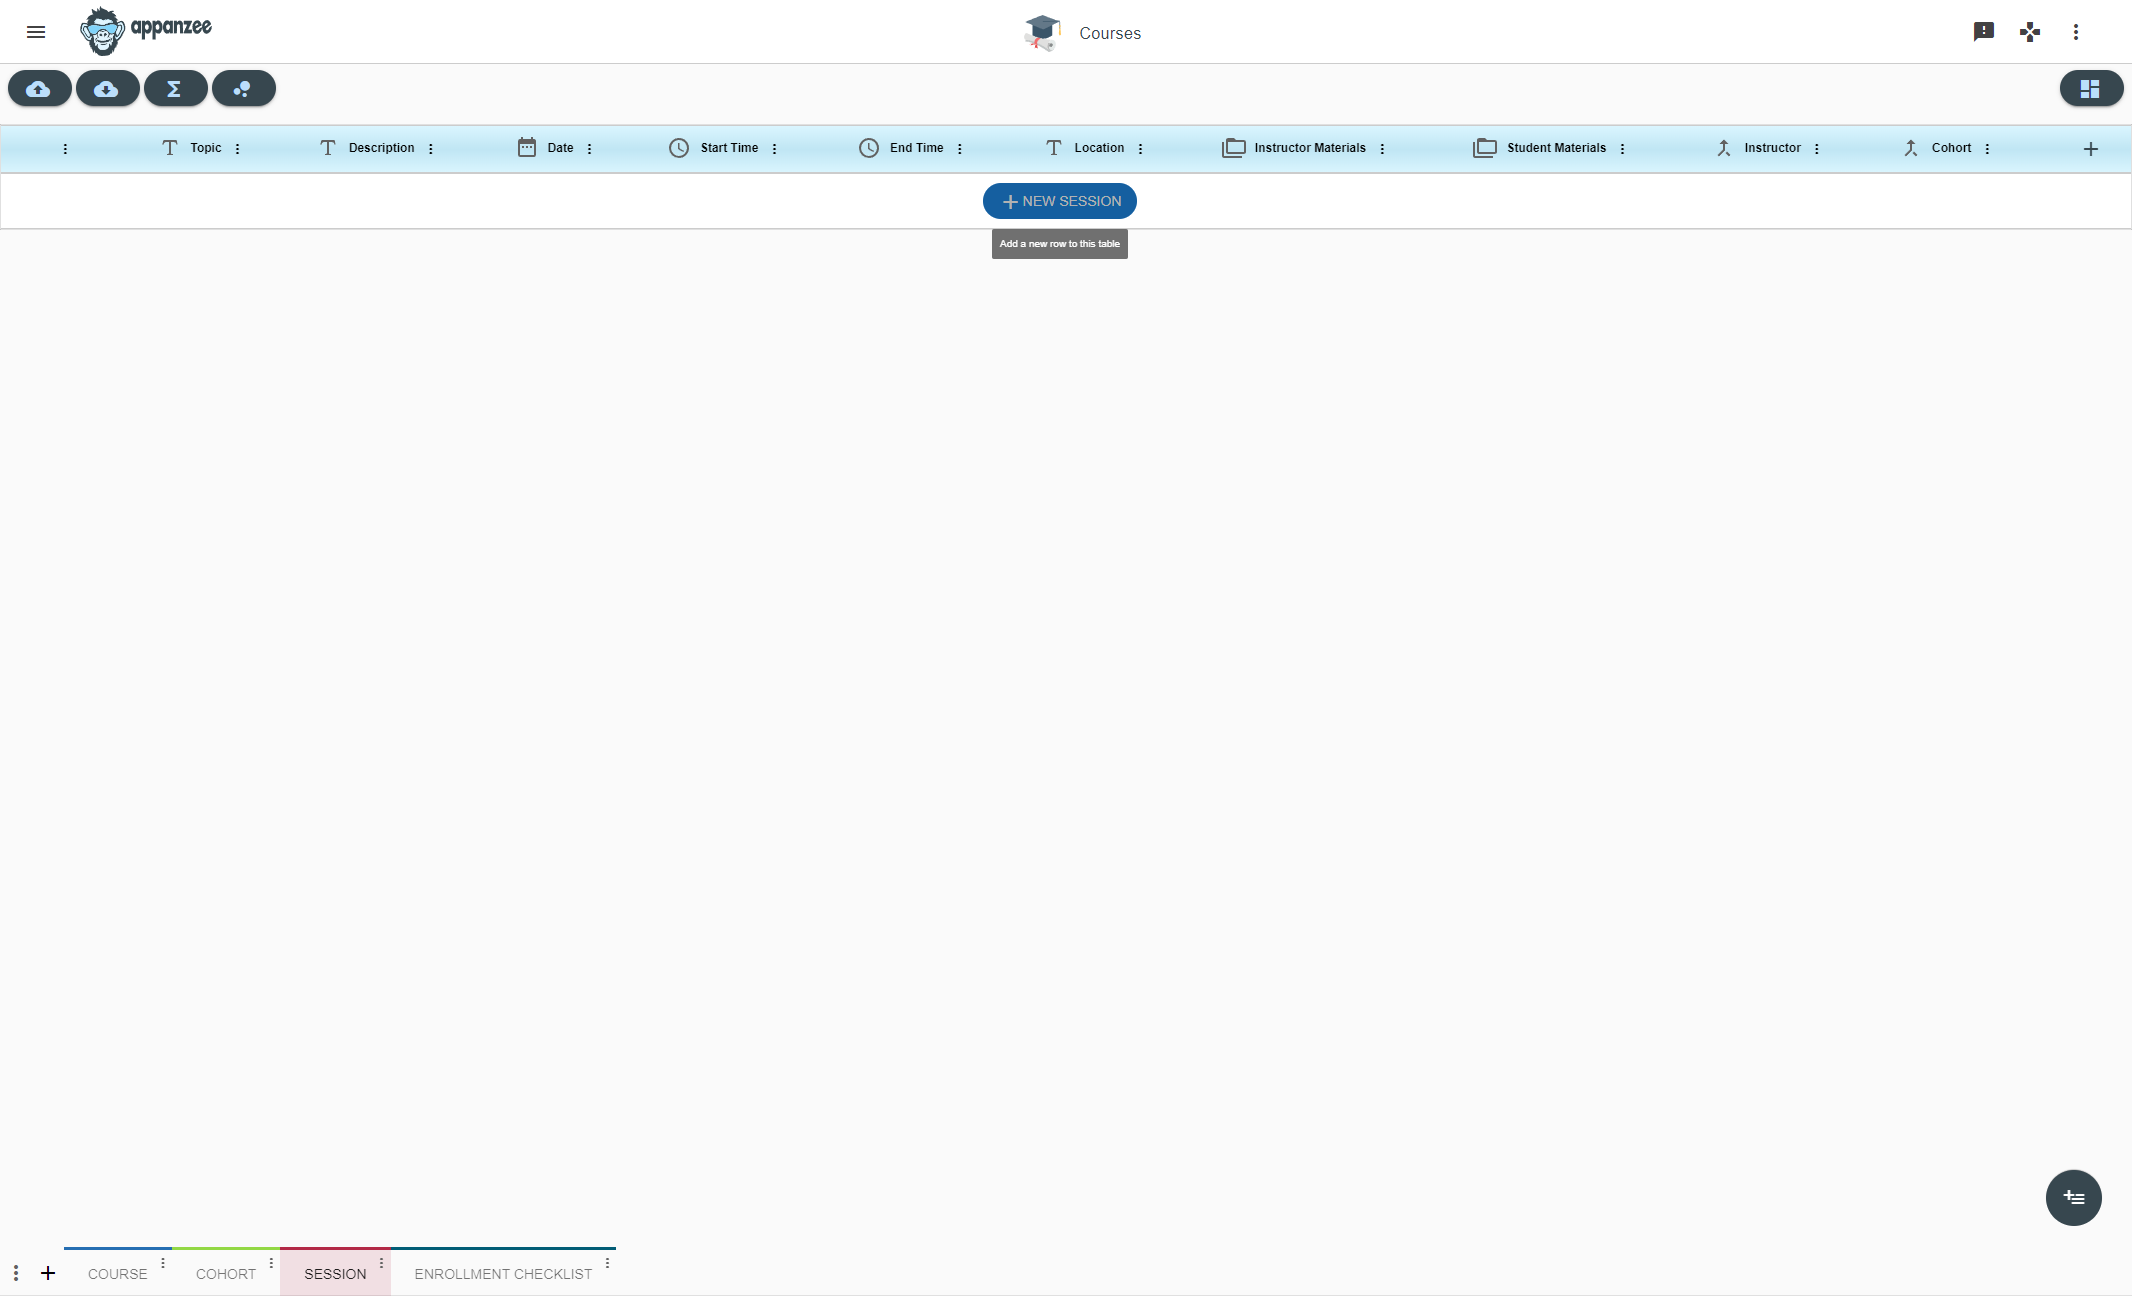Open the End Time column options menu

pos(959,149)
